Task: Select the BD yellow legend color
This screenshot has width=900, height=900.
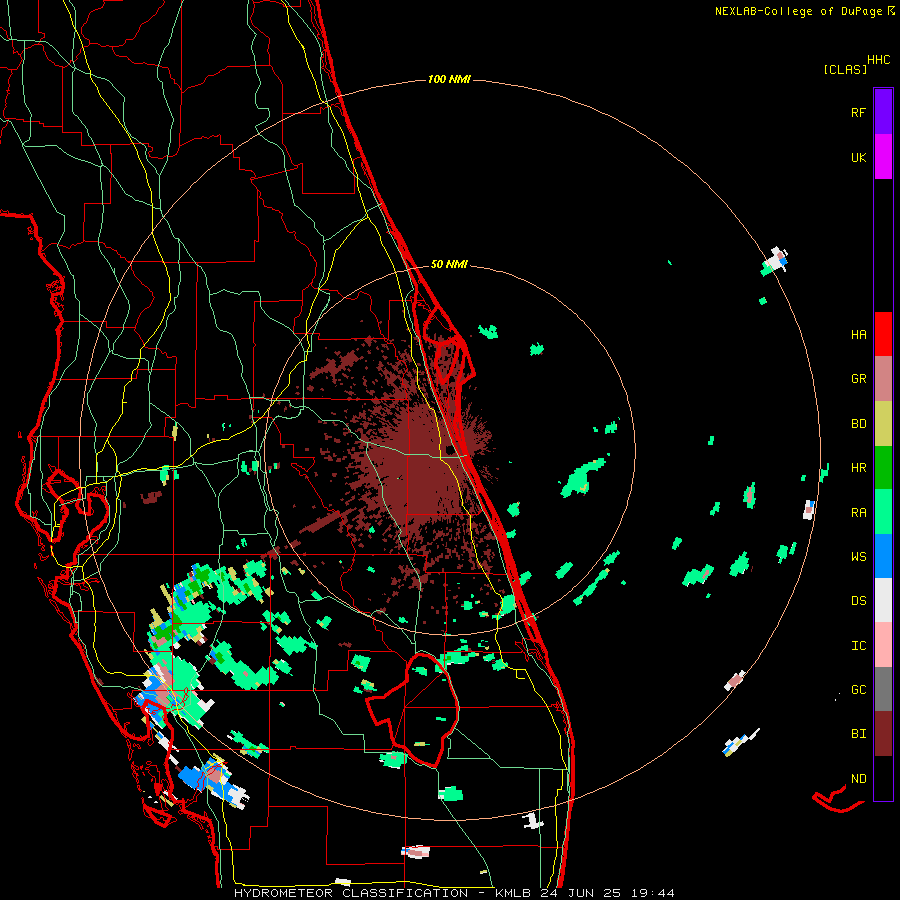Action: (883, 424)
